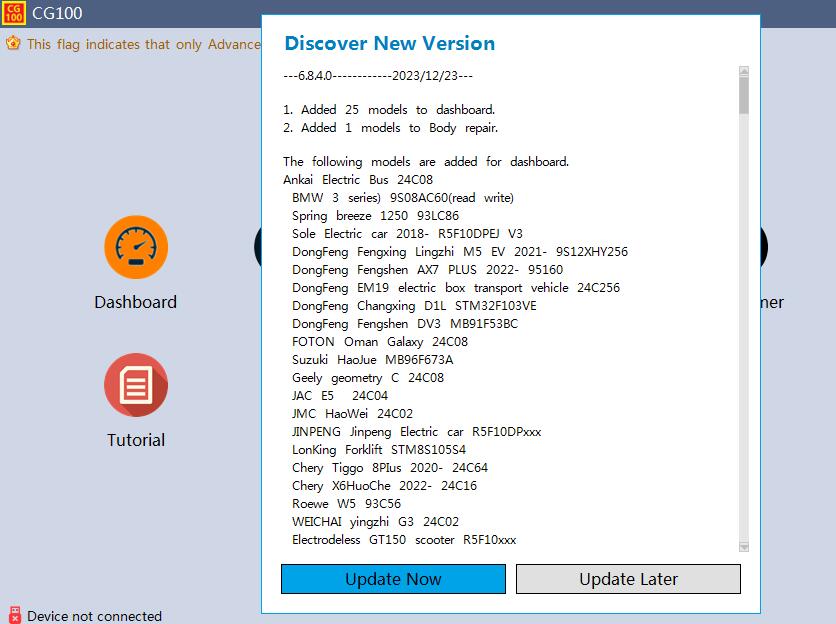Image resolution: width=836 pixels, height=624 pixels.
Task: Click the changelog scrollbar down arrow
Action: [744, 547]
